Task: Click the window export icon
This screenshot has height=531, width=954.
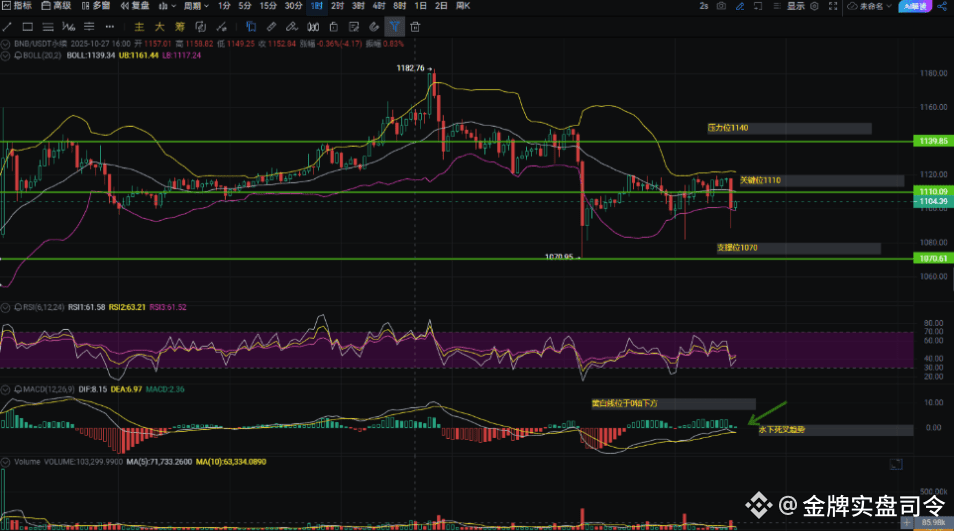Action: click(758, 6)
